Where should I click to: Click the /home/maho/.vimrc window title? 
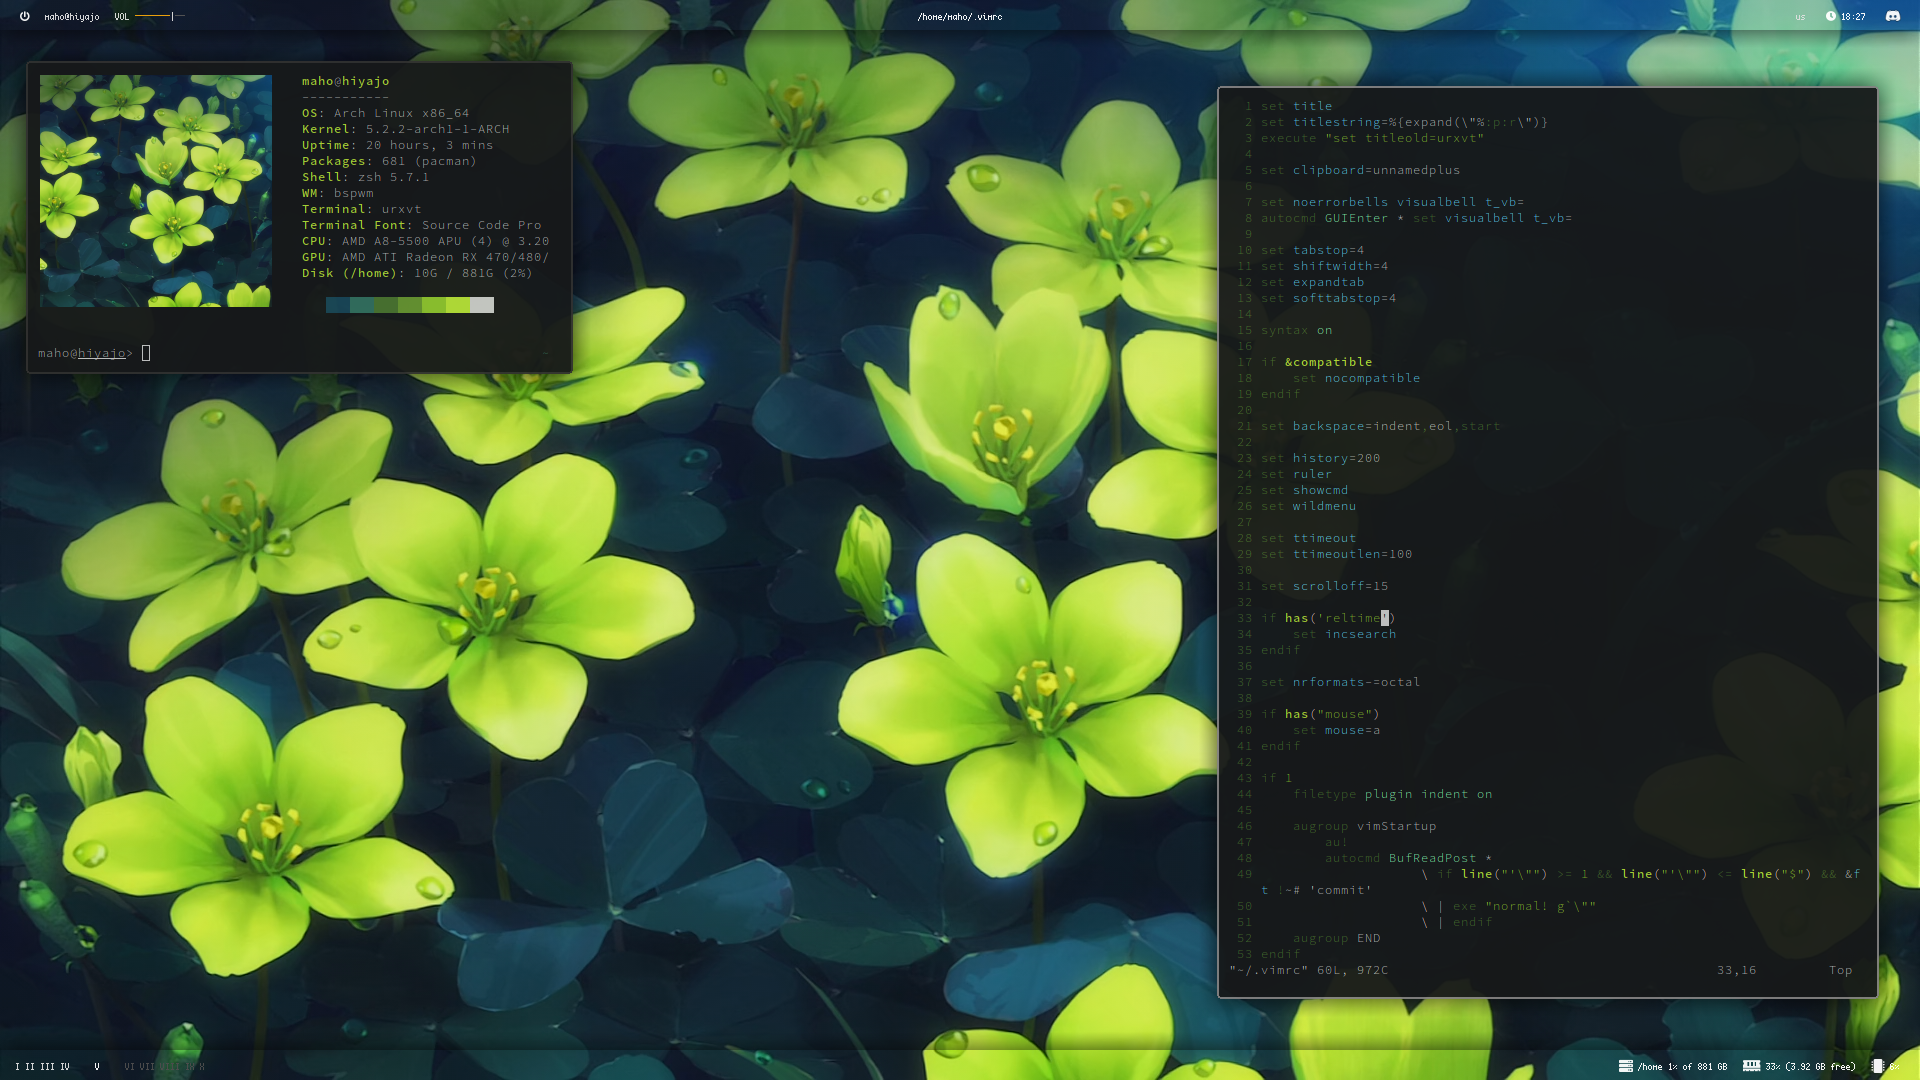click(959, 17)
